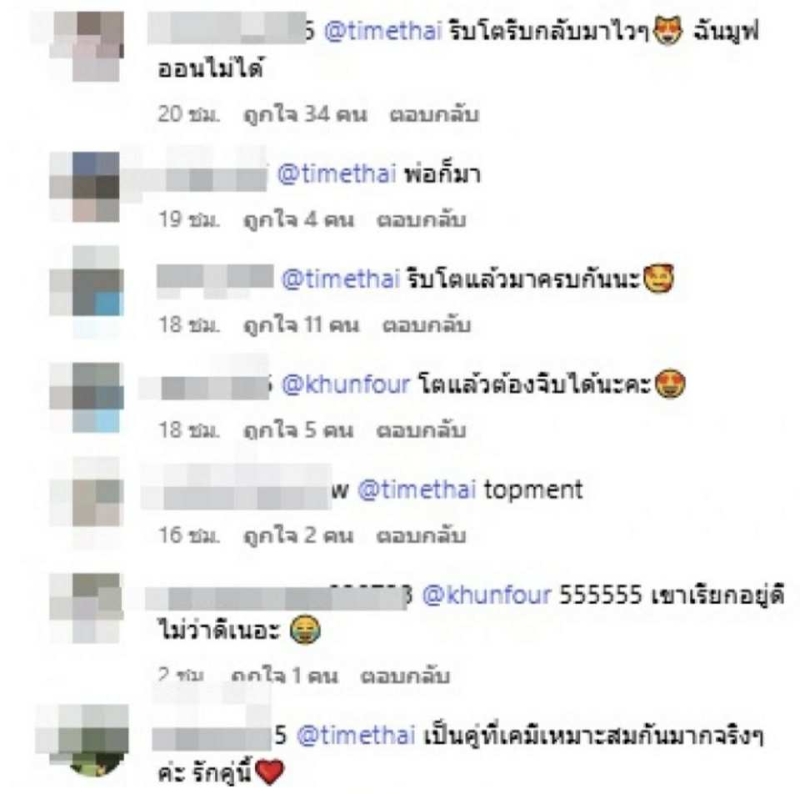Open the avatar of the 19-hour-old comment
The height and width of the screenshot is (794, 800).
(85, 186)
